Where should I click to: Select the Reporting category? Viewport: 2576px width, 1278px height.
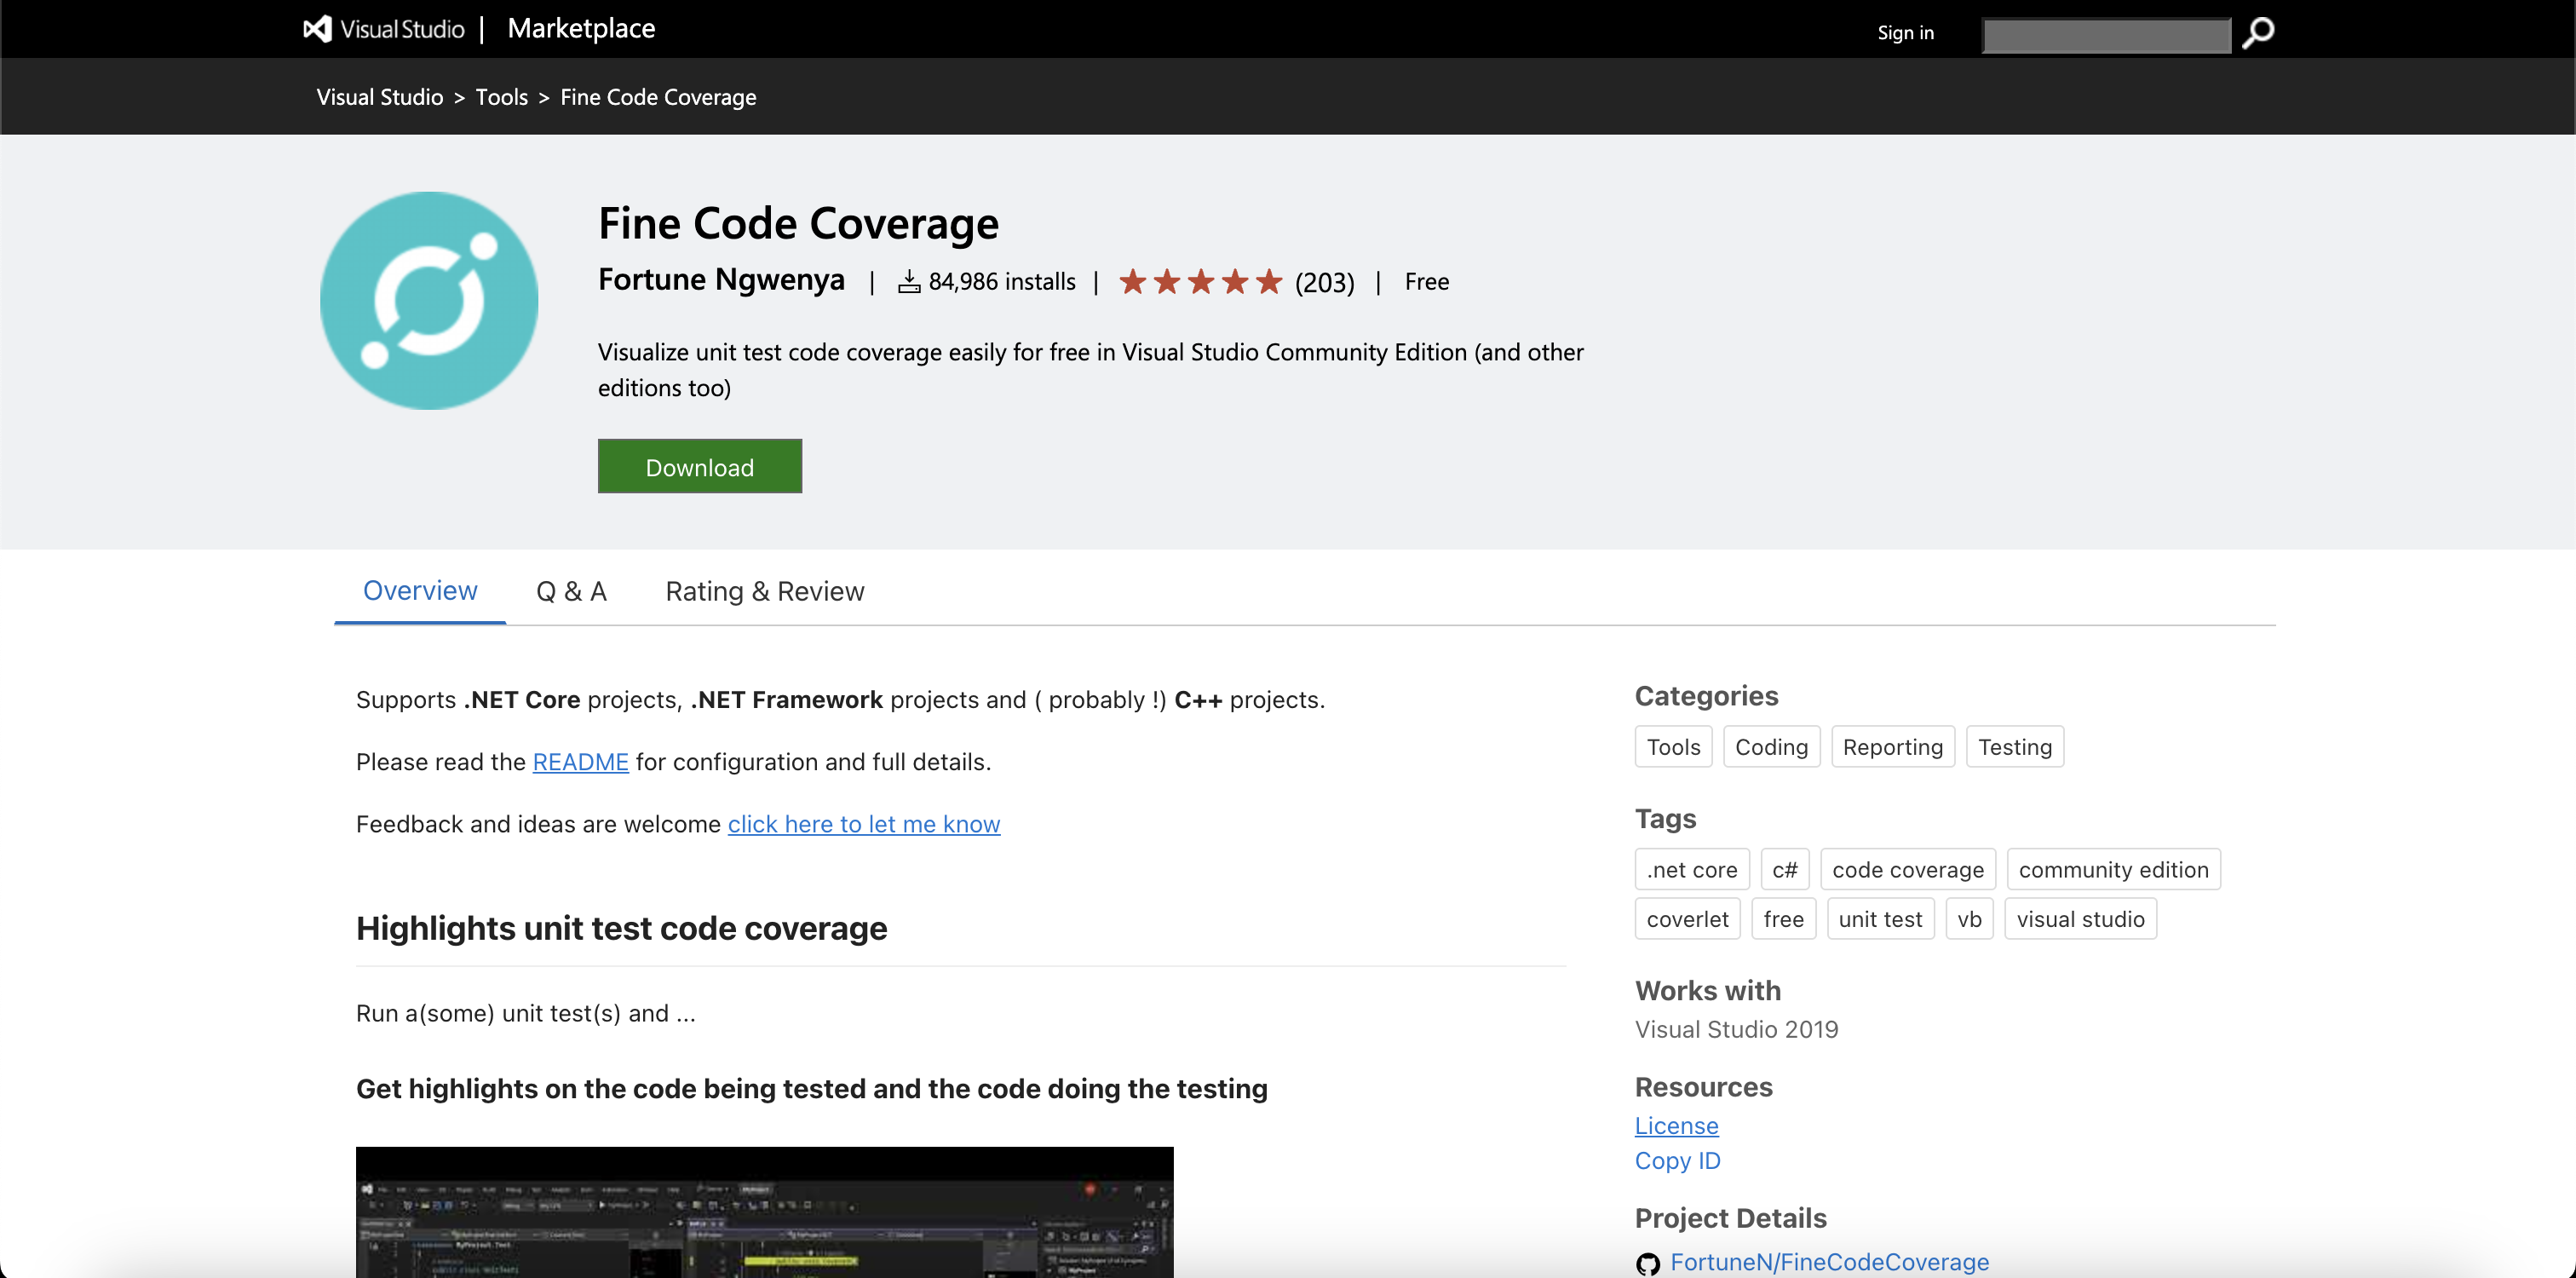tap(1892, 747)
